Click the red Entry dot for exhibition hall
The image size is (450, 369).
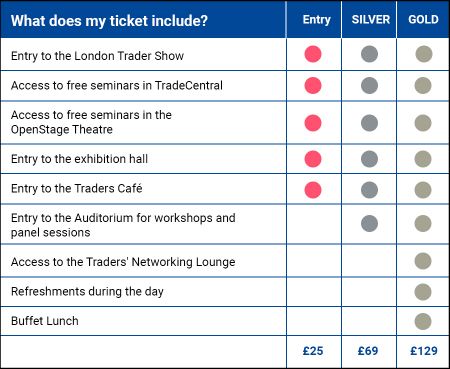[x=313, y=159]
